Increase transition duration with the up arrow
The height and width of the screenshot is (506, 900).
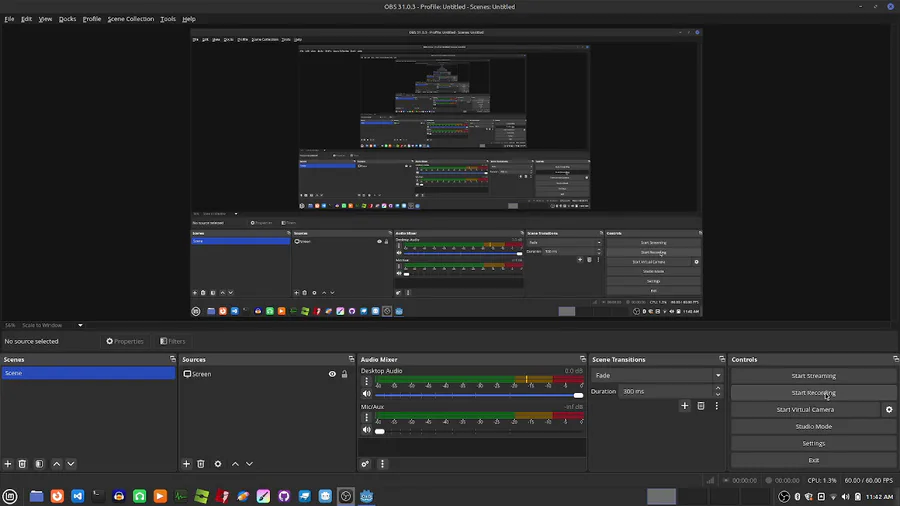718,388
